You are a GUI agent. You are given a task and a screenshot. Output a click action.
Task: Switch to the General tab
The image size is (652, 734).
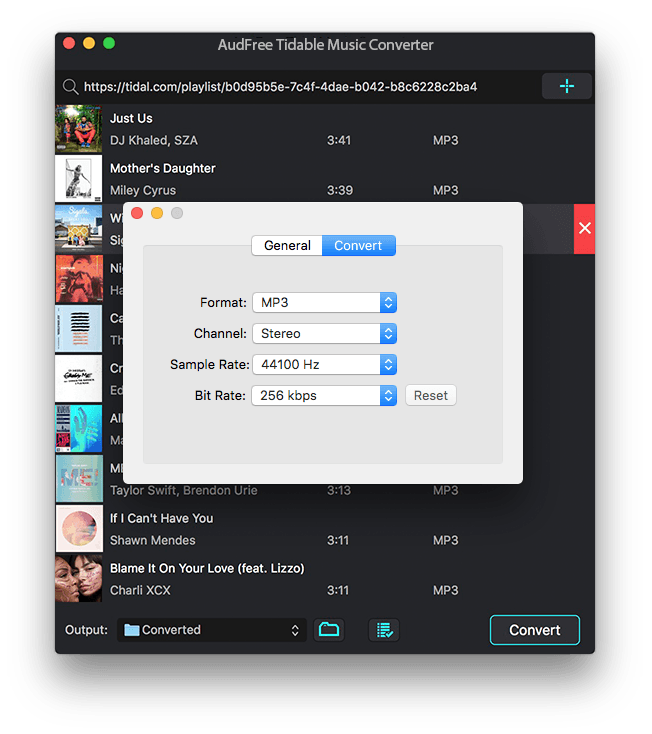pyautogui.click(x=287, y=245)
